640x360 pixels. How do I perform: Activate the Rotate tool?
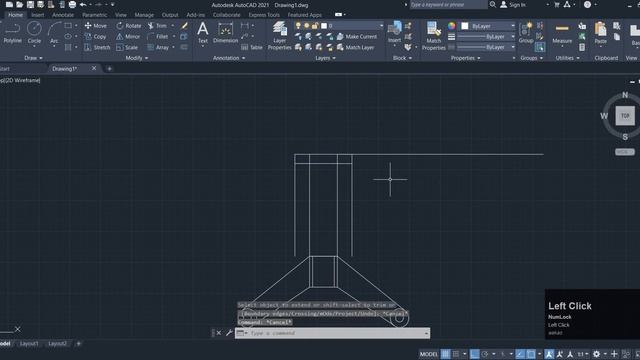pos(129,26)
